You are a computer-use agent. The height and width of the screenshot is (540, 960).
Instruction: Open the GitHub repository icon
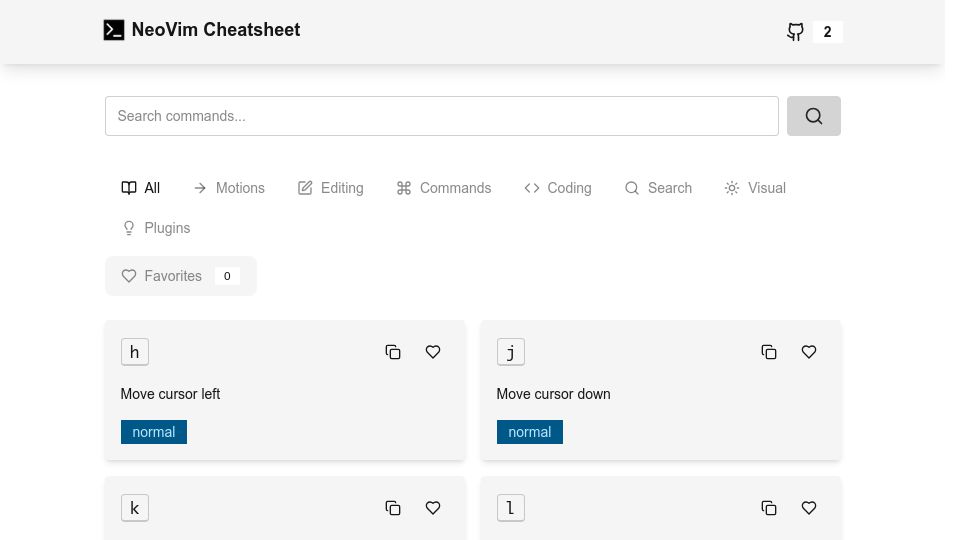[x=795, y=32]
